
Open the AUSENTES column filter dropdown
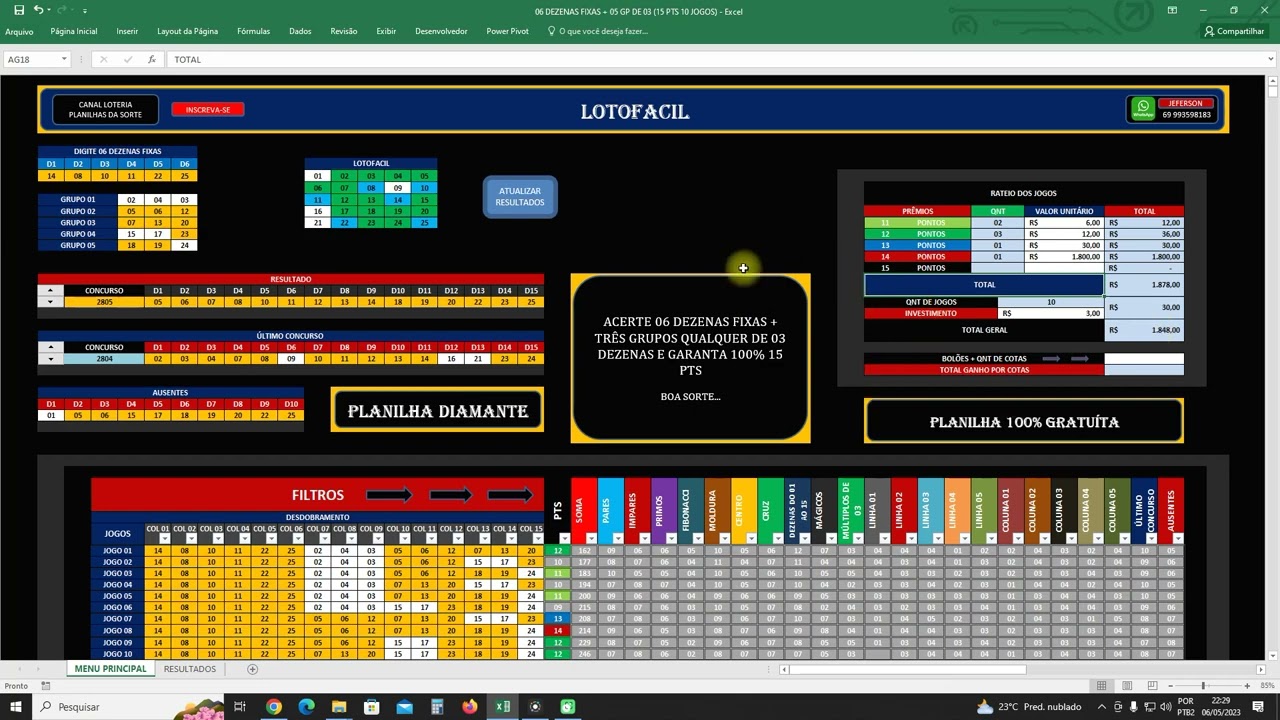pyautogui.click(x=1177, y=539)
